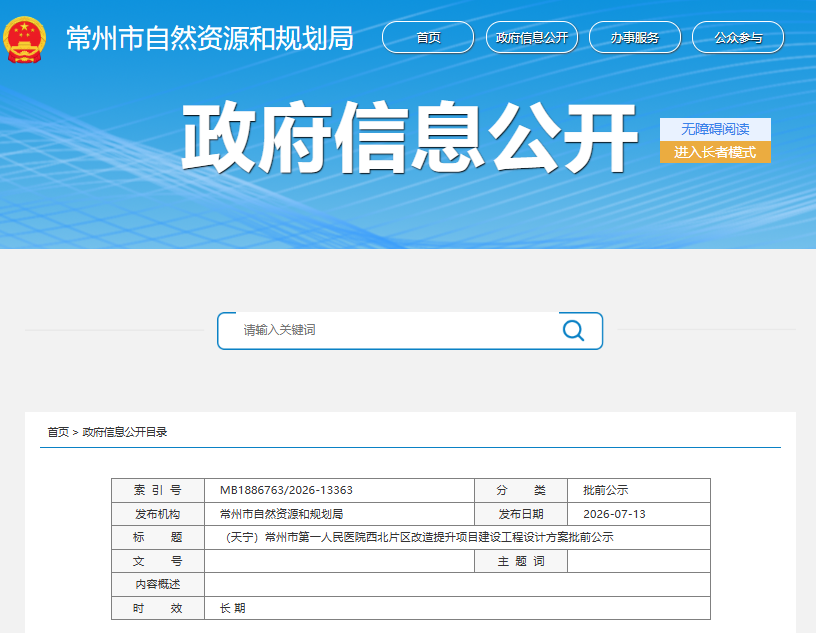Select the validity value 长期
The height and width of the screenshot is (633, 816).
233,608
